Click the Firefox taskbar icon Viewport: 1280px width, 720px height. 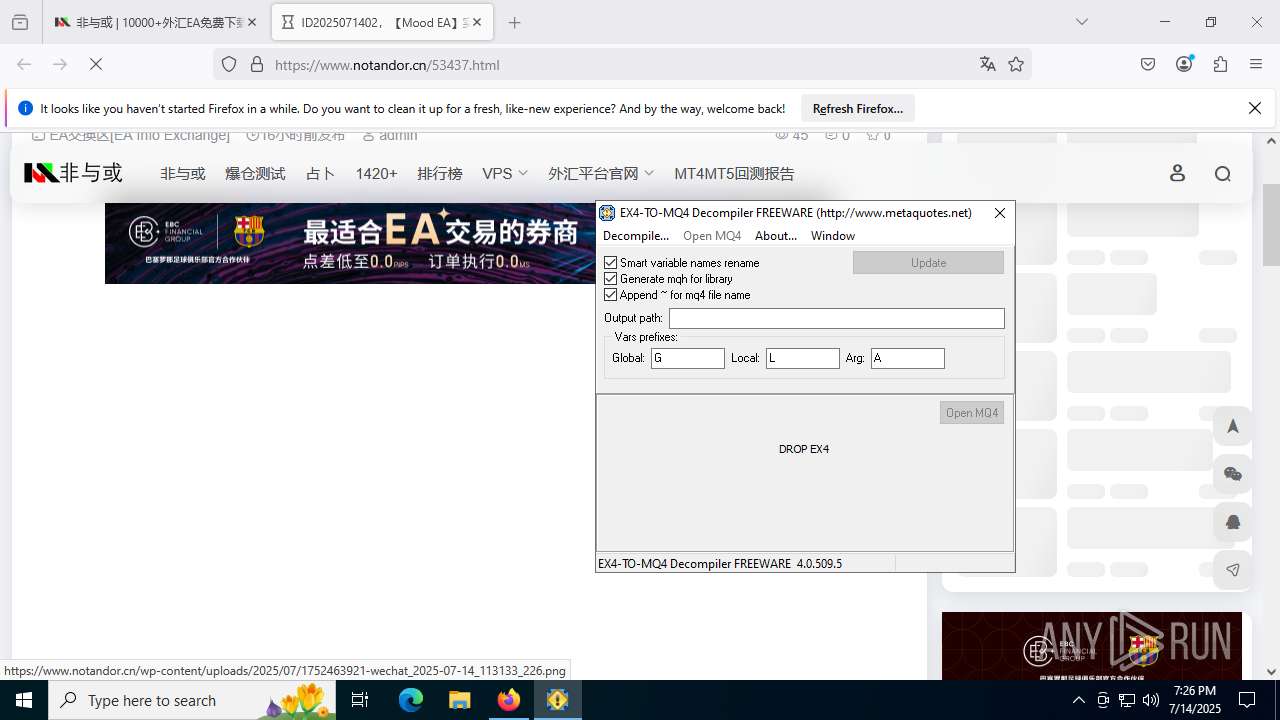pos(509,700)
